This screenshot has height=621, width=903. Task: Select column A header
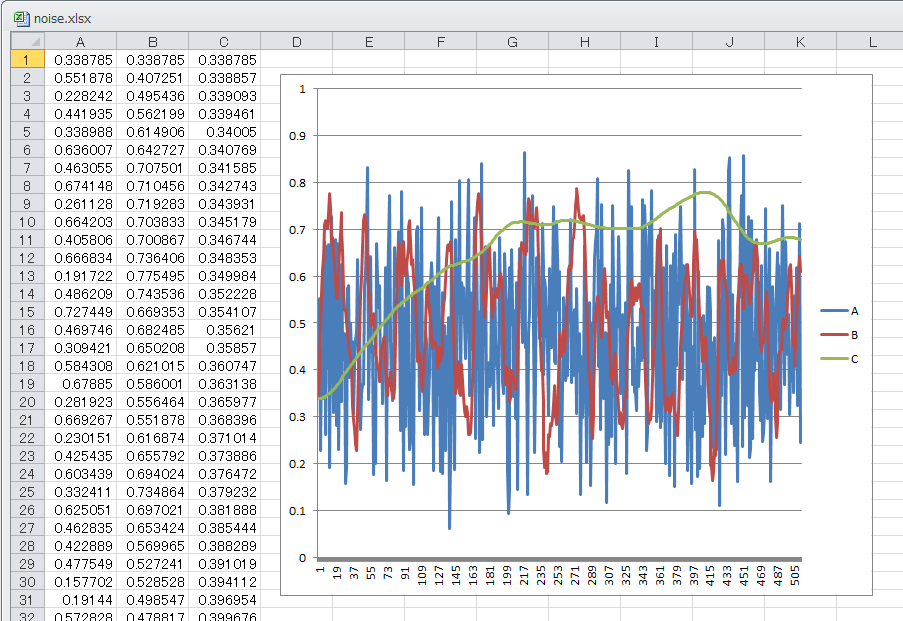coord(80,41)
